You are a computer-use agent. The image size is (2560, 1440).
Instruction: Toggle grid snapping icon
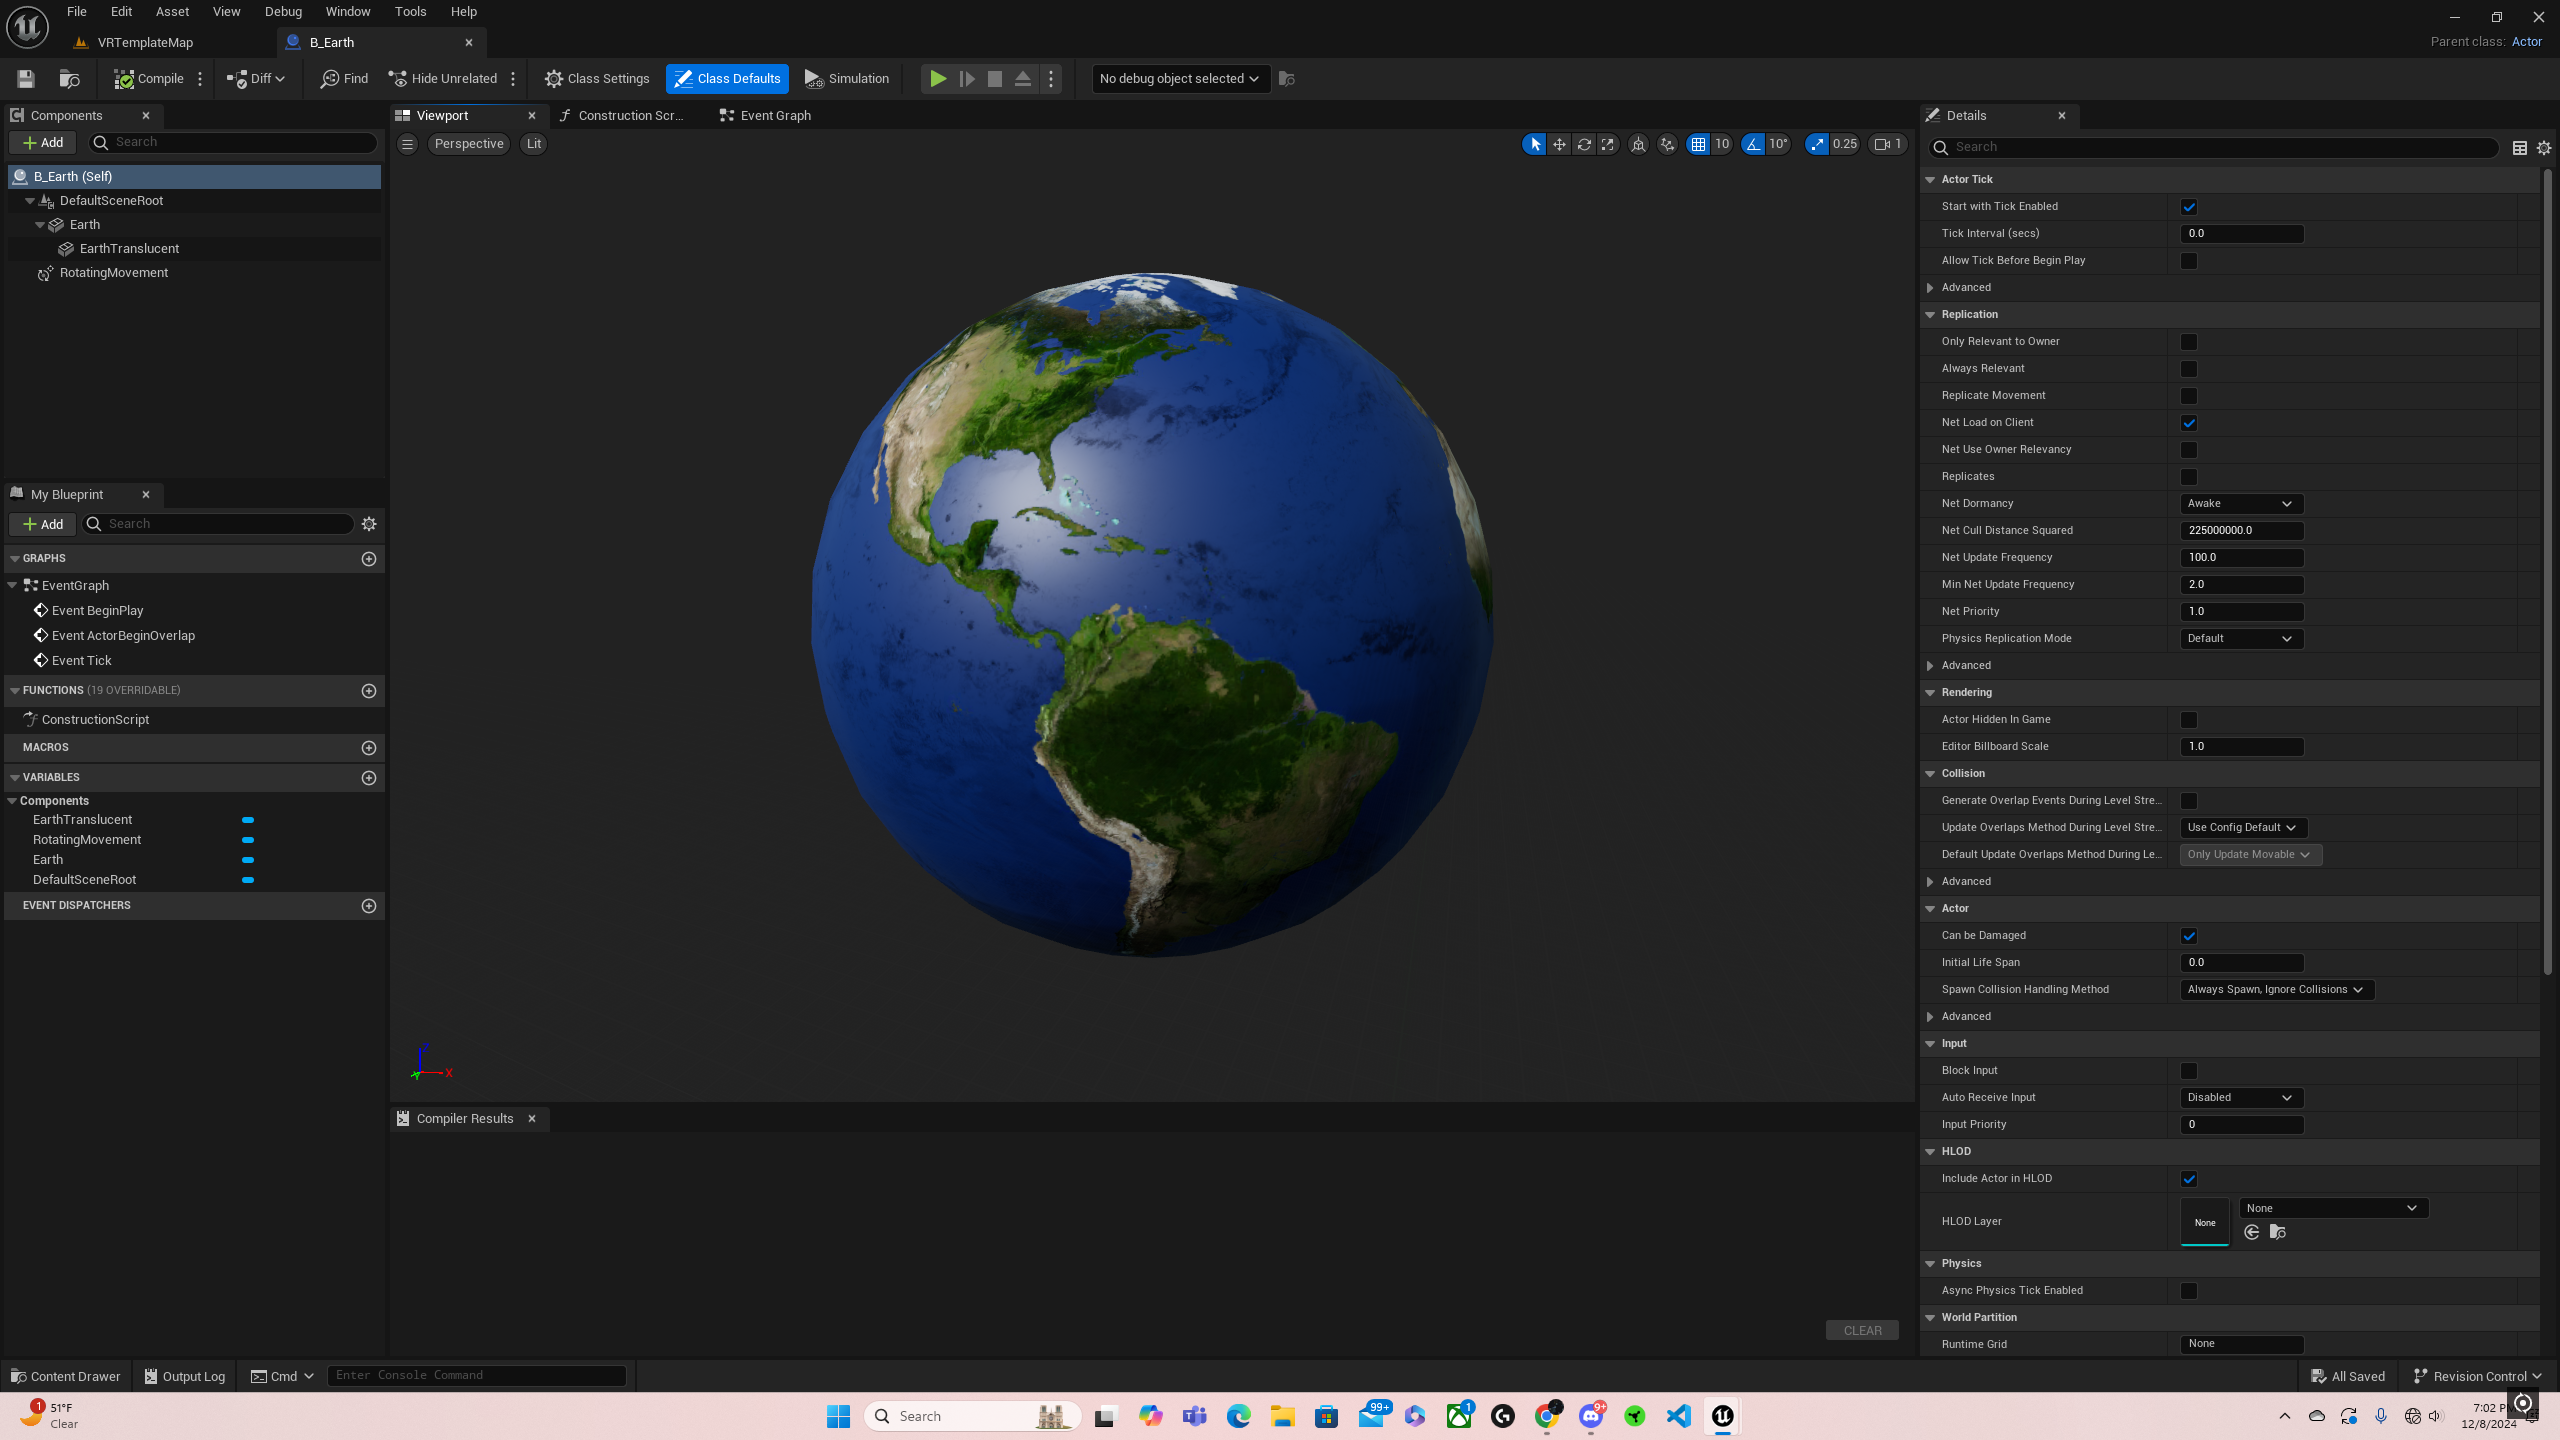click(1698, 144)
